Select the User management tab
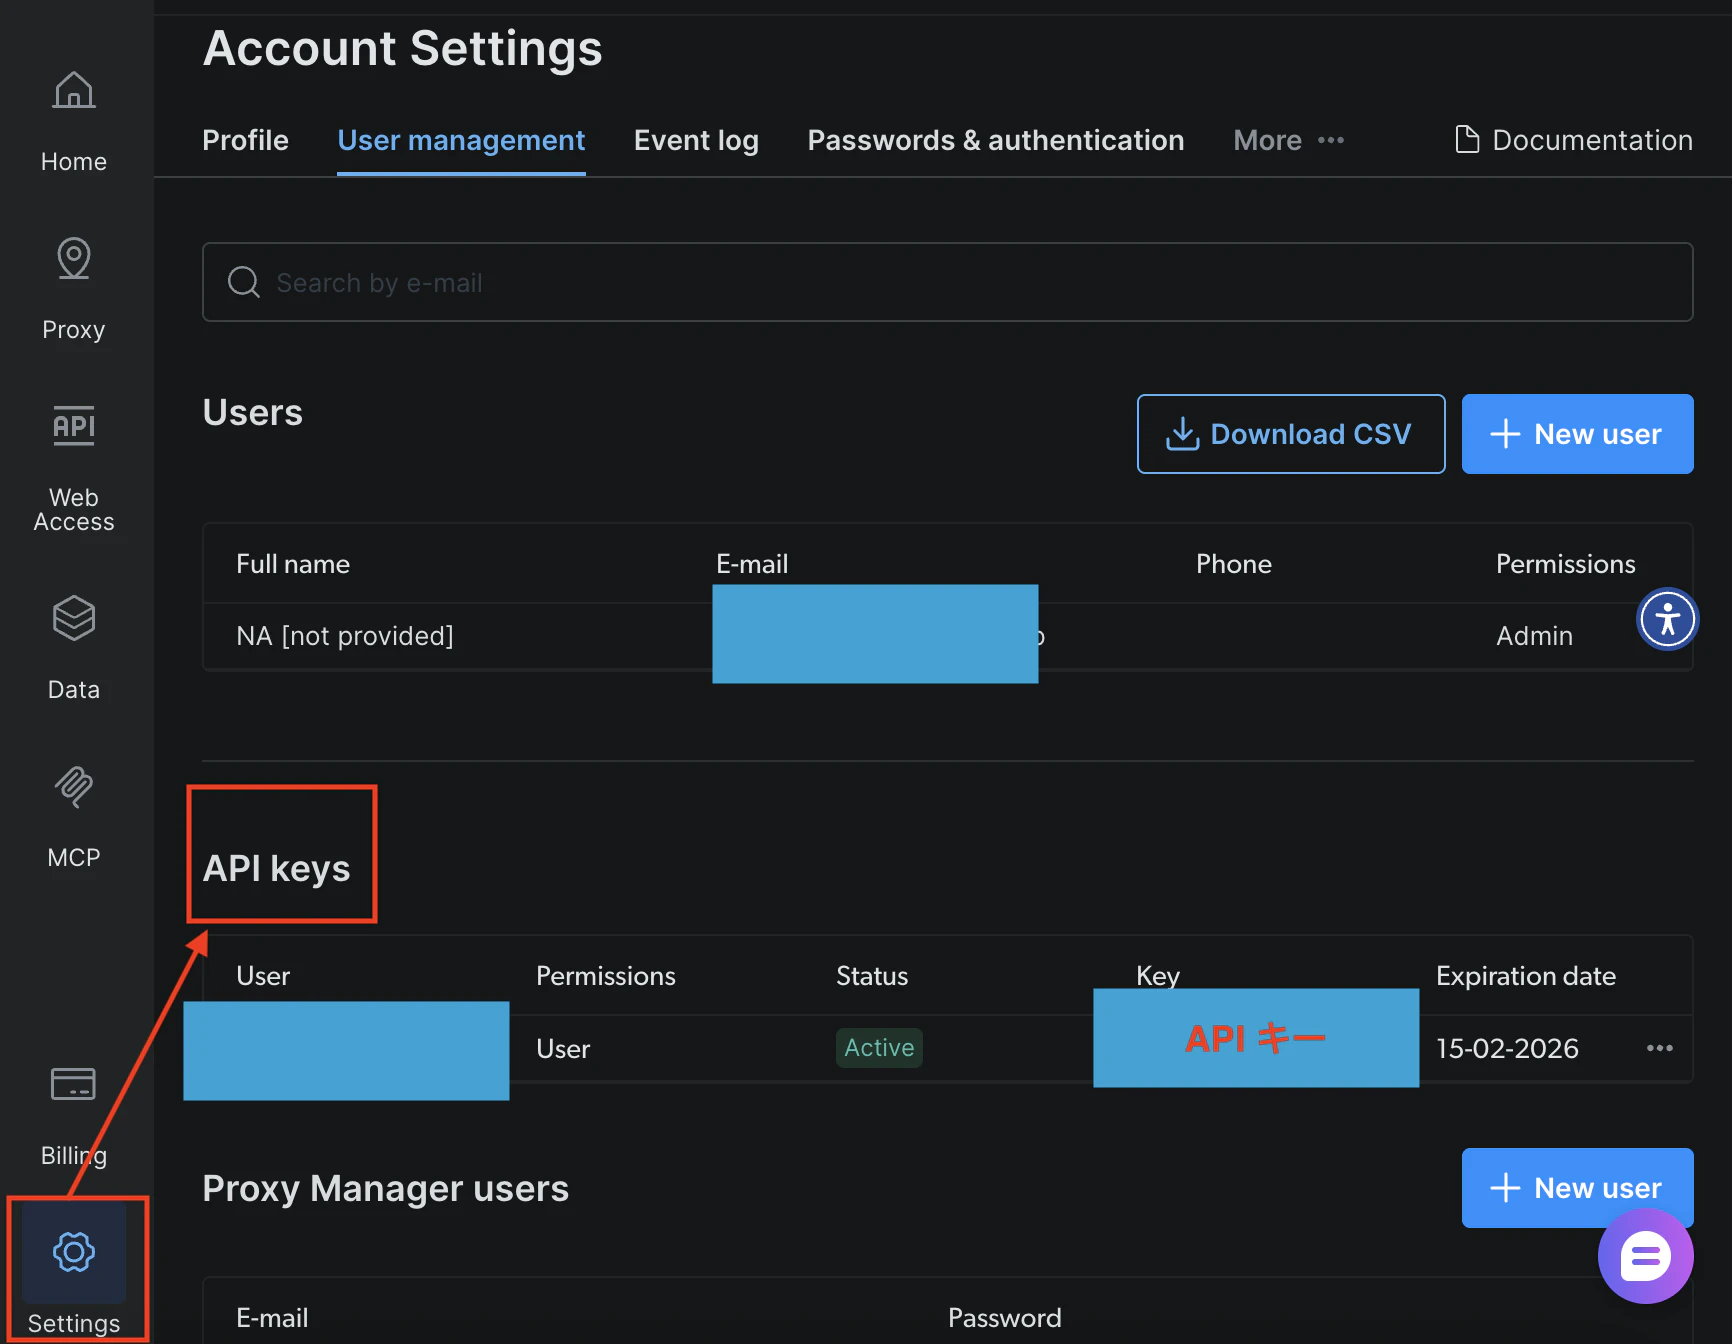 [x=461, y=140]
